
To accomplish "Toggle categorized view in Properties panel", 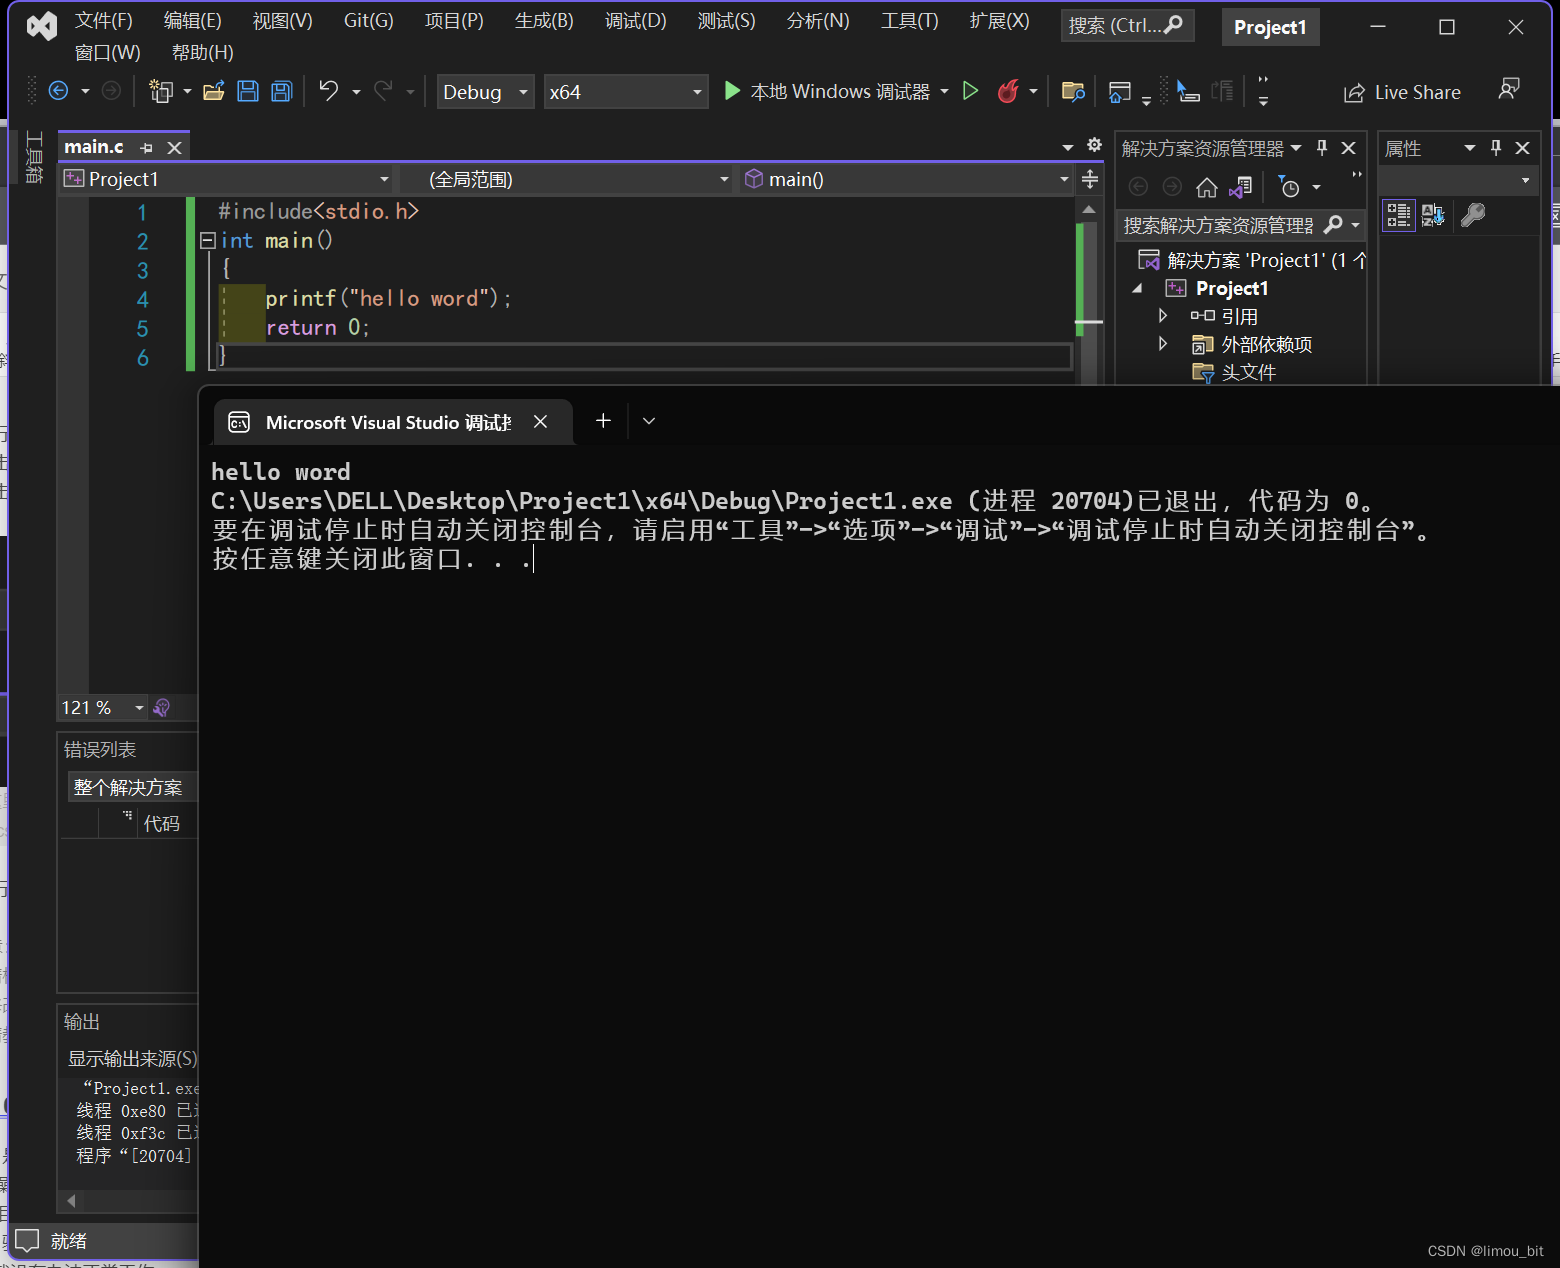I will click(1398, 215).
